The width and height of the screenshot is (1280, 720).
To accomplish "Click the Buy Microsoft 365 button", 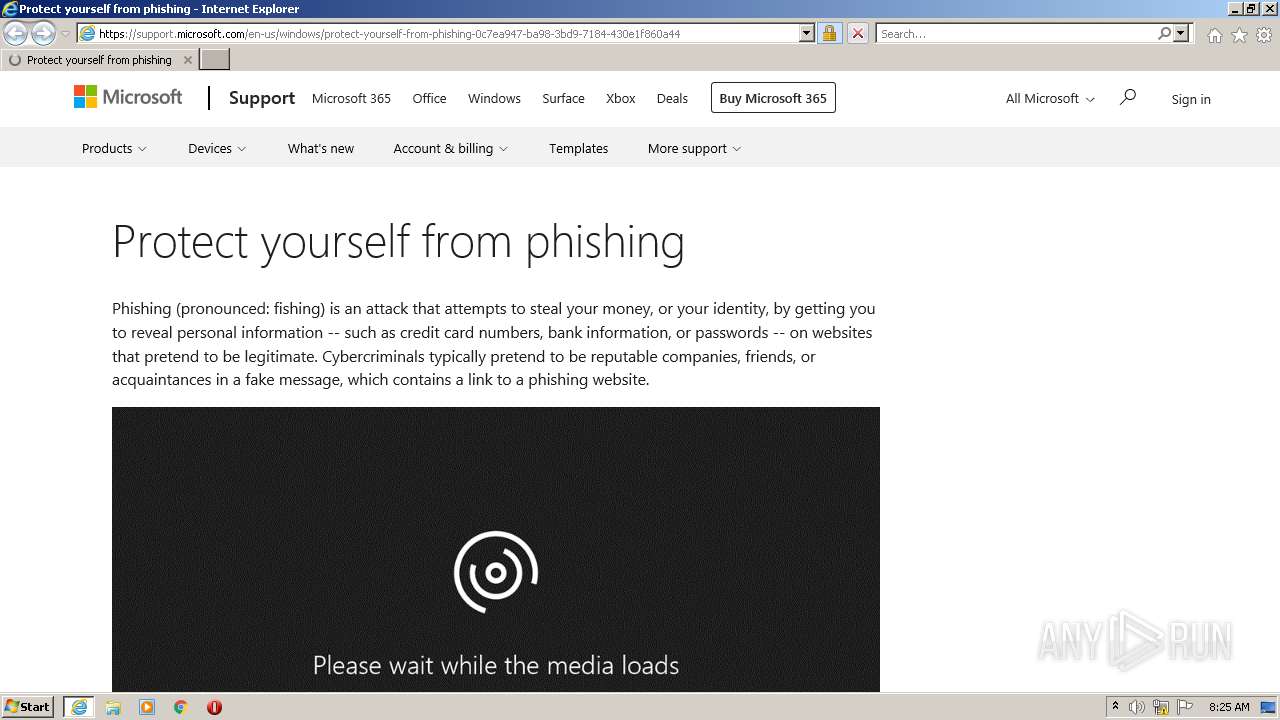I will tap(773, 98).
